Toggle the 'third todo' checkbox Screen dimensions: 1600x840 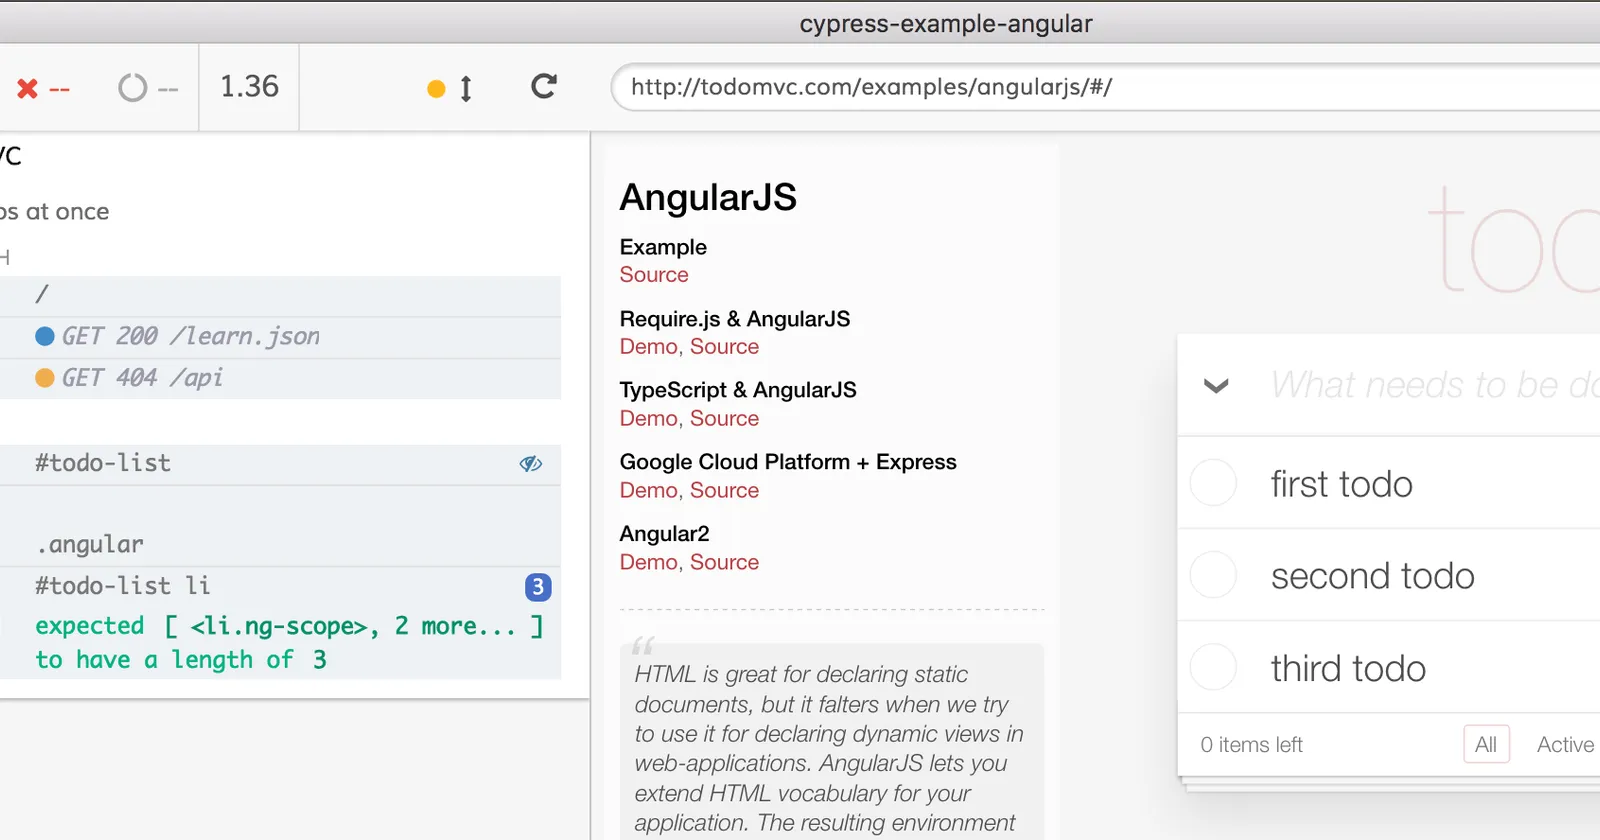1213,668
